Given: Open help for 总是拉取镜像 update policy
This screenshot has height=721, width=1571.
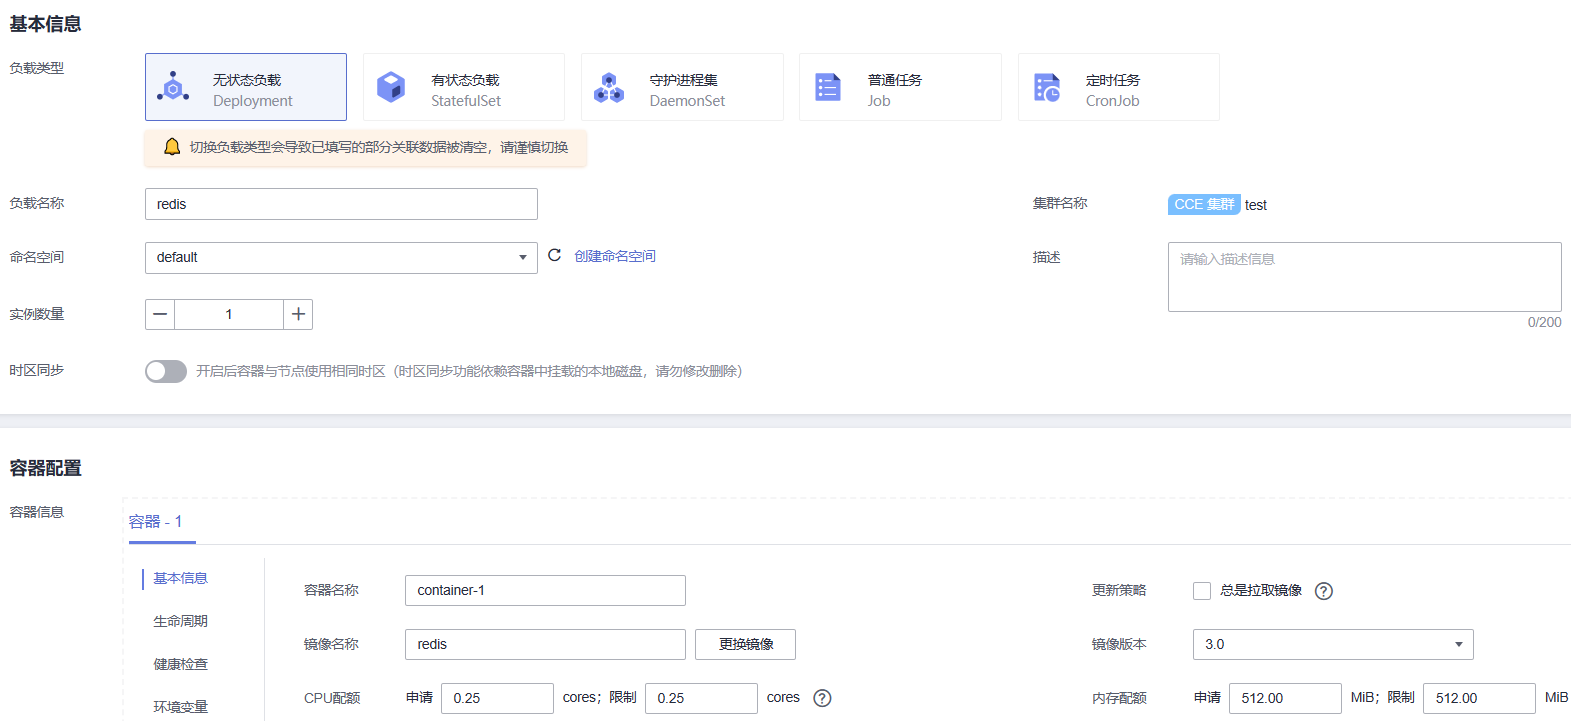Looking at the screenshot, I should pos(1324,591).
